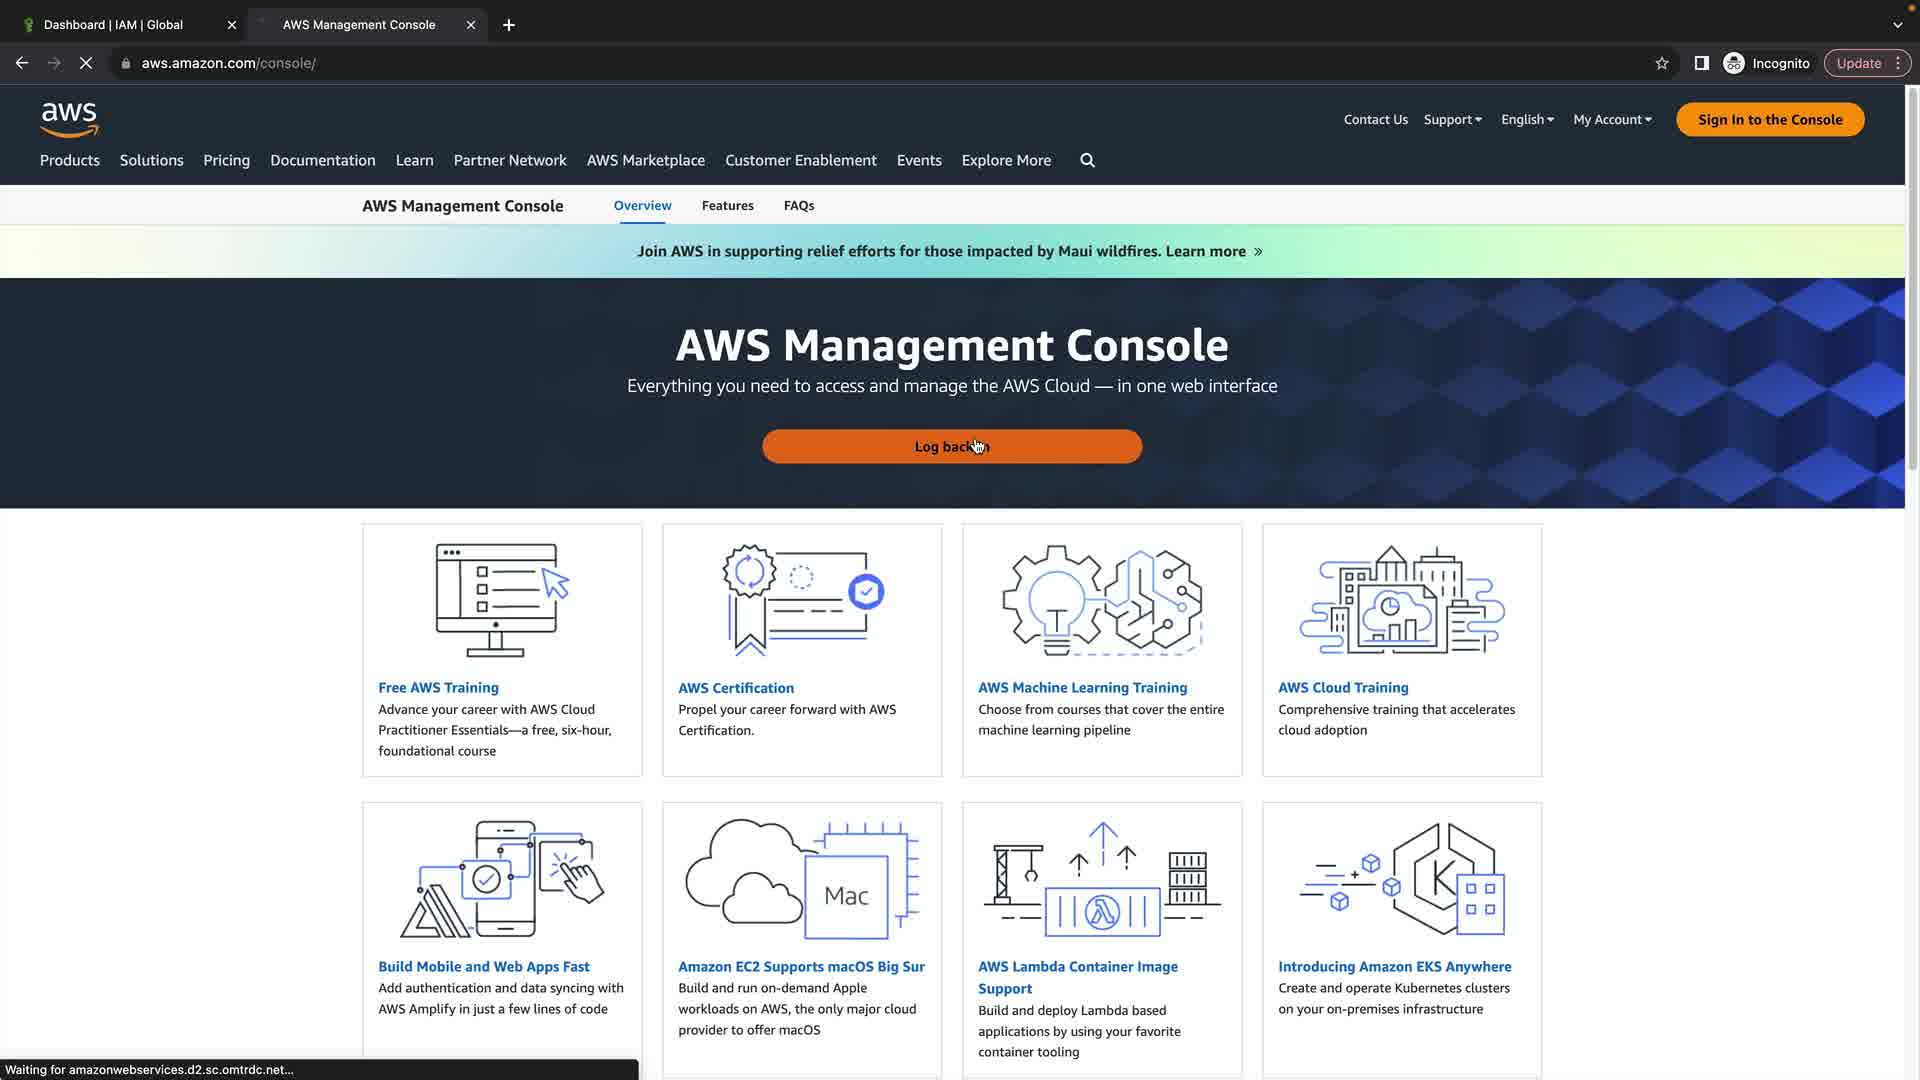
Task: Open a new browser tab
Action: [509, 25]
